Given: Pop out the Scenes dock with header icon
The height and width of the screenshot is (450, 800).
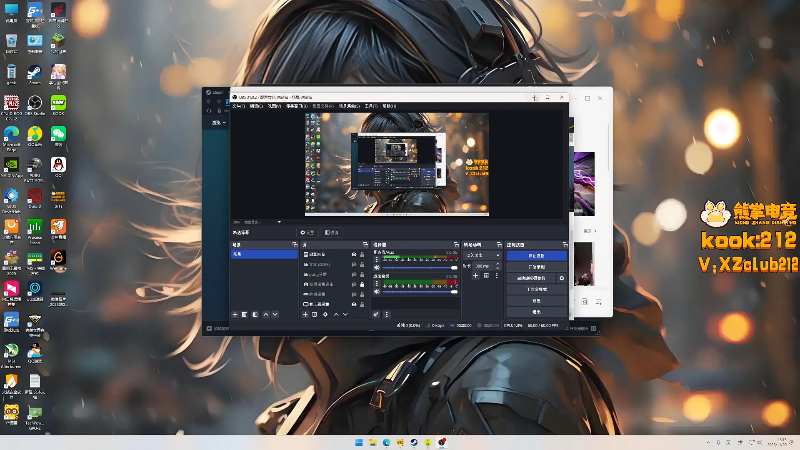Looking at the screenshot, I should pos(294,245).
